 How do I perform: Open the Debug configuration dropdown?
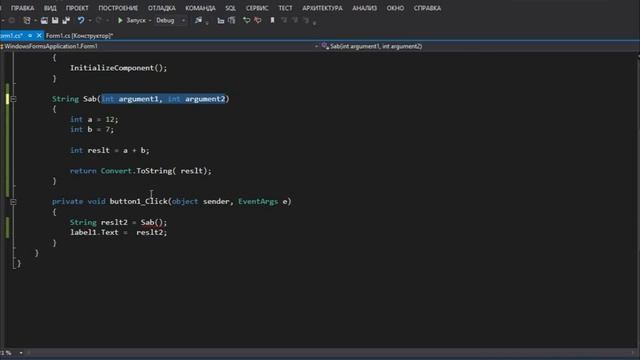tap(170, 20)
